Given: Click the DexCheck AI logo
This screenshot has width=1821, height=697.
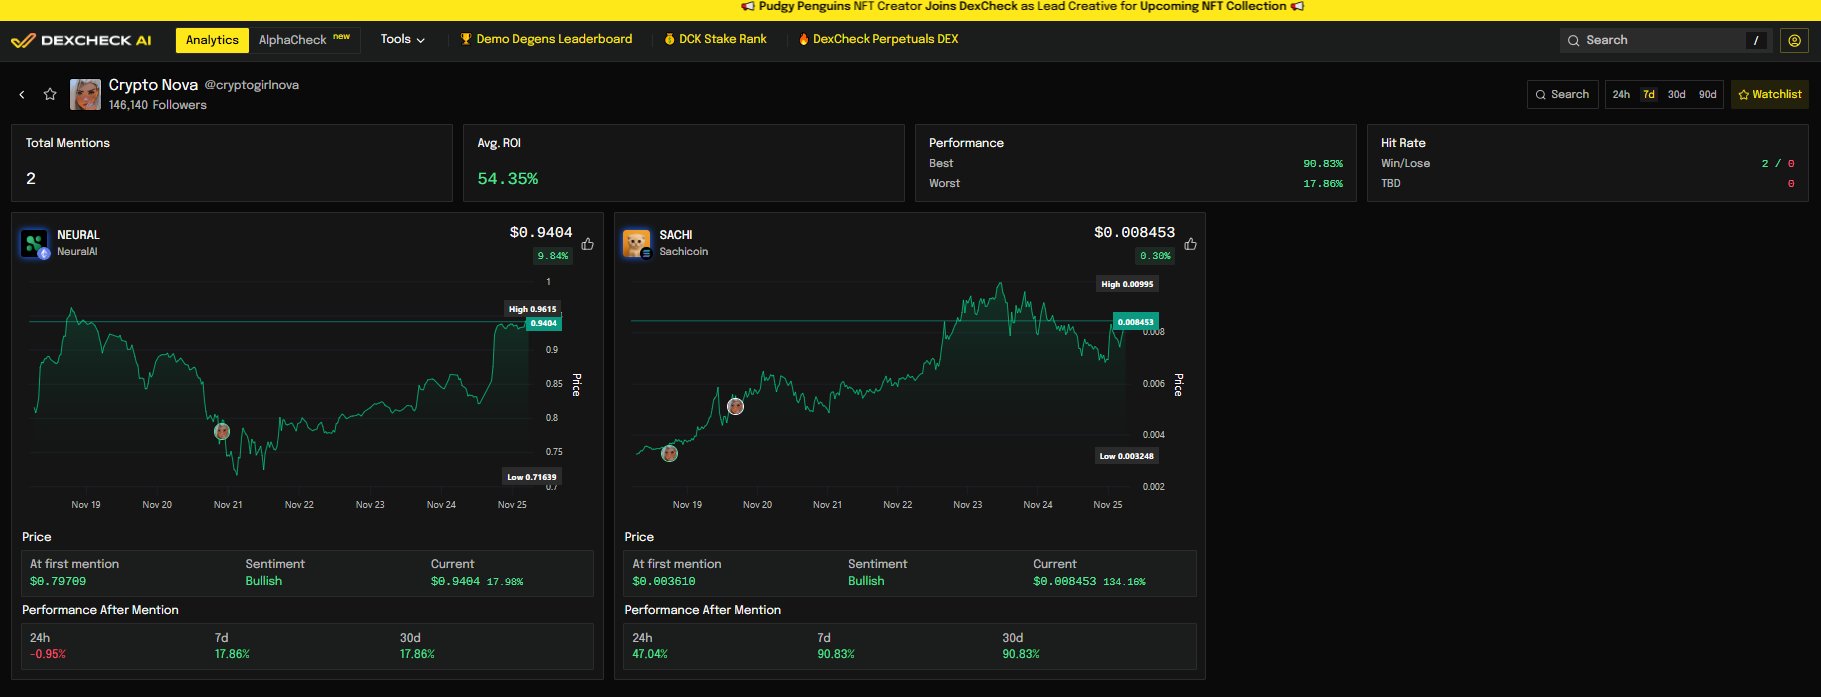Looking at the screenshot, I should [81, 40].
